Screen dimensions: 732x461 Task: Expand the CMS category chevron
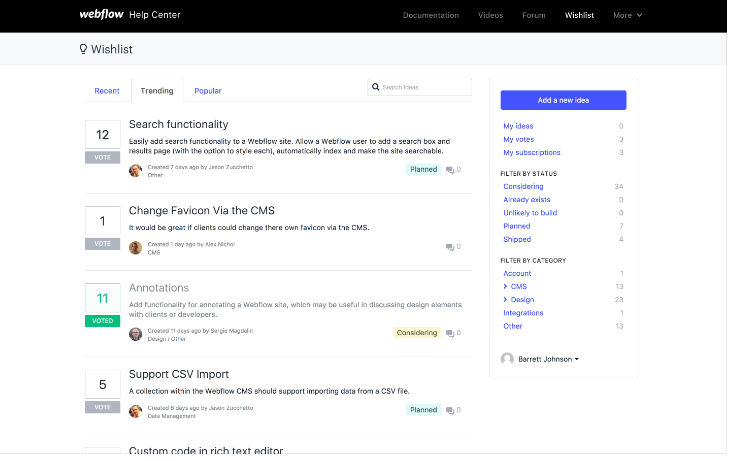506,287
